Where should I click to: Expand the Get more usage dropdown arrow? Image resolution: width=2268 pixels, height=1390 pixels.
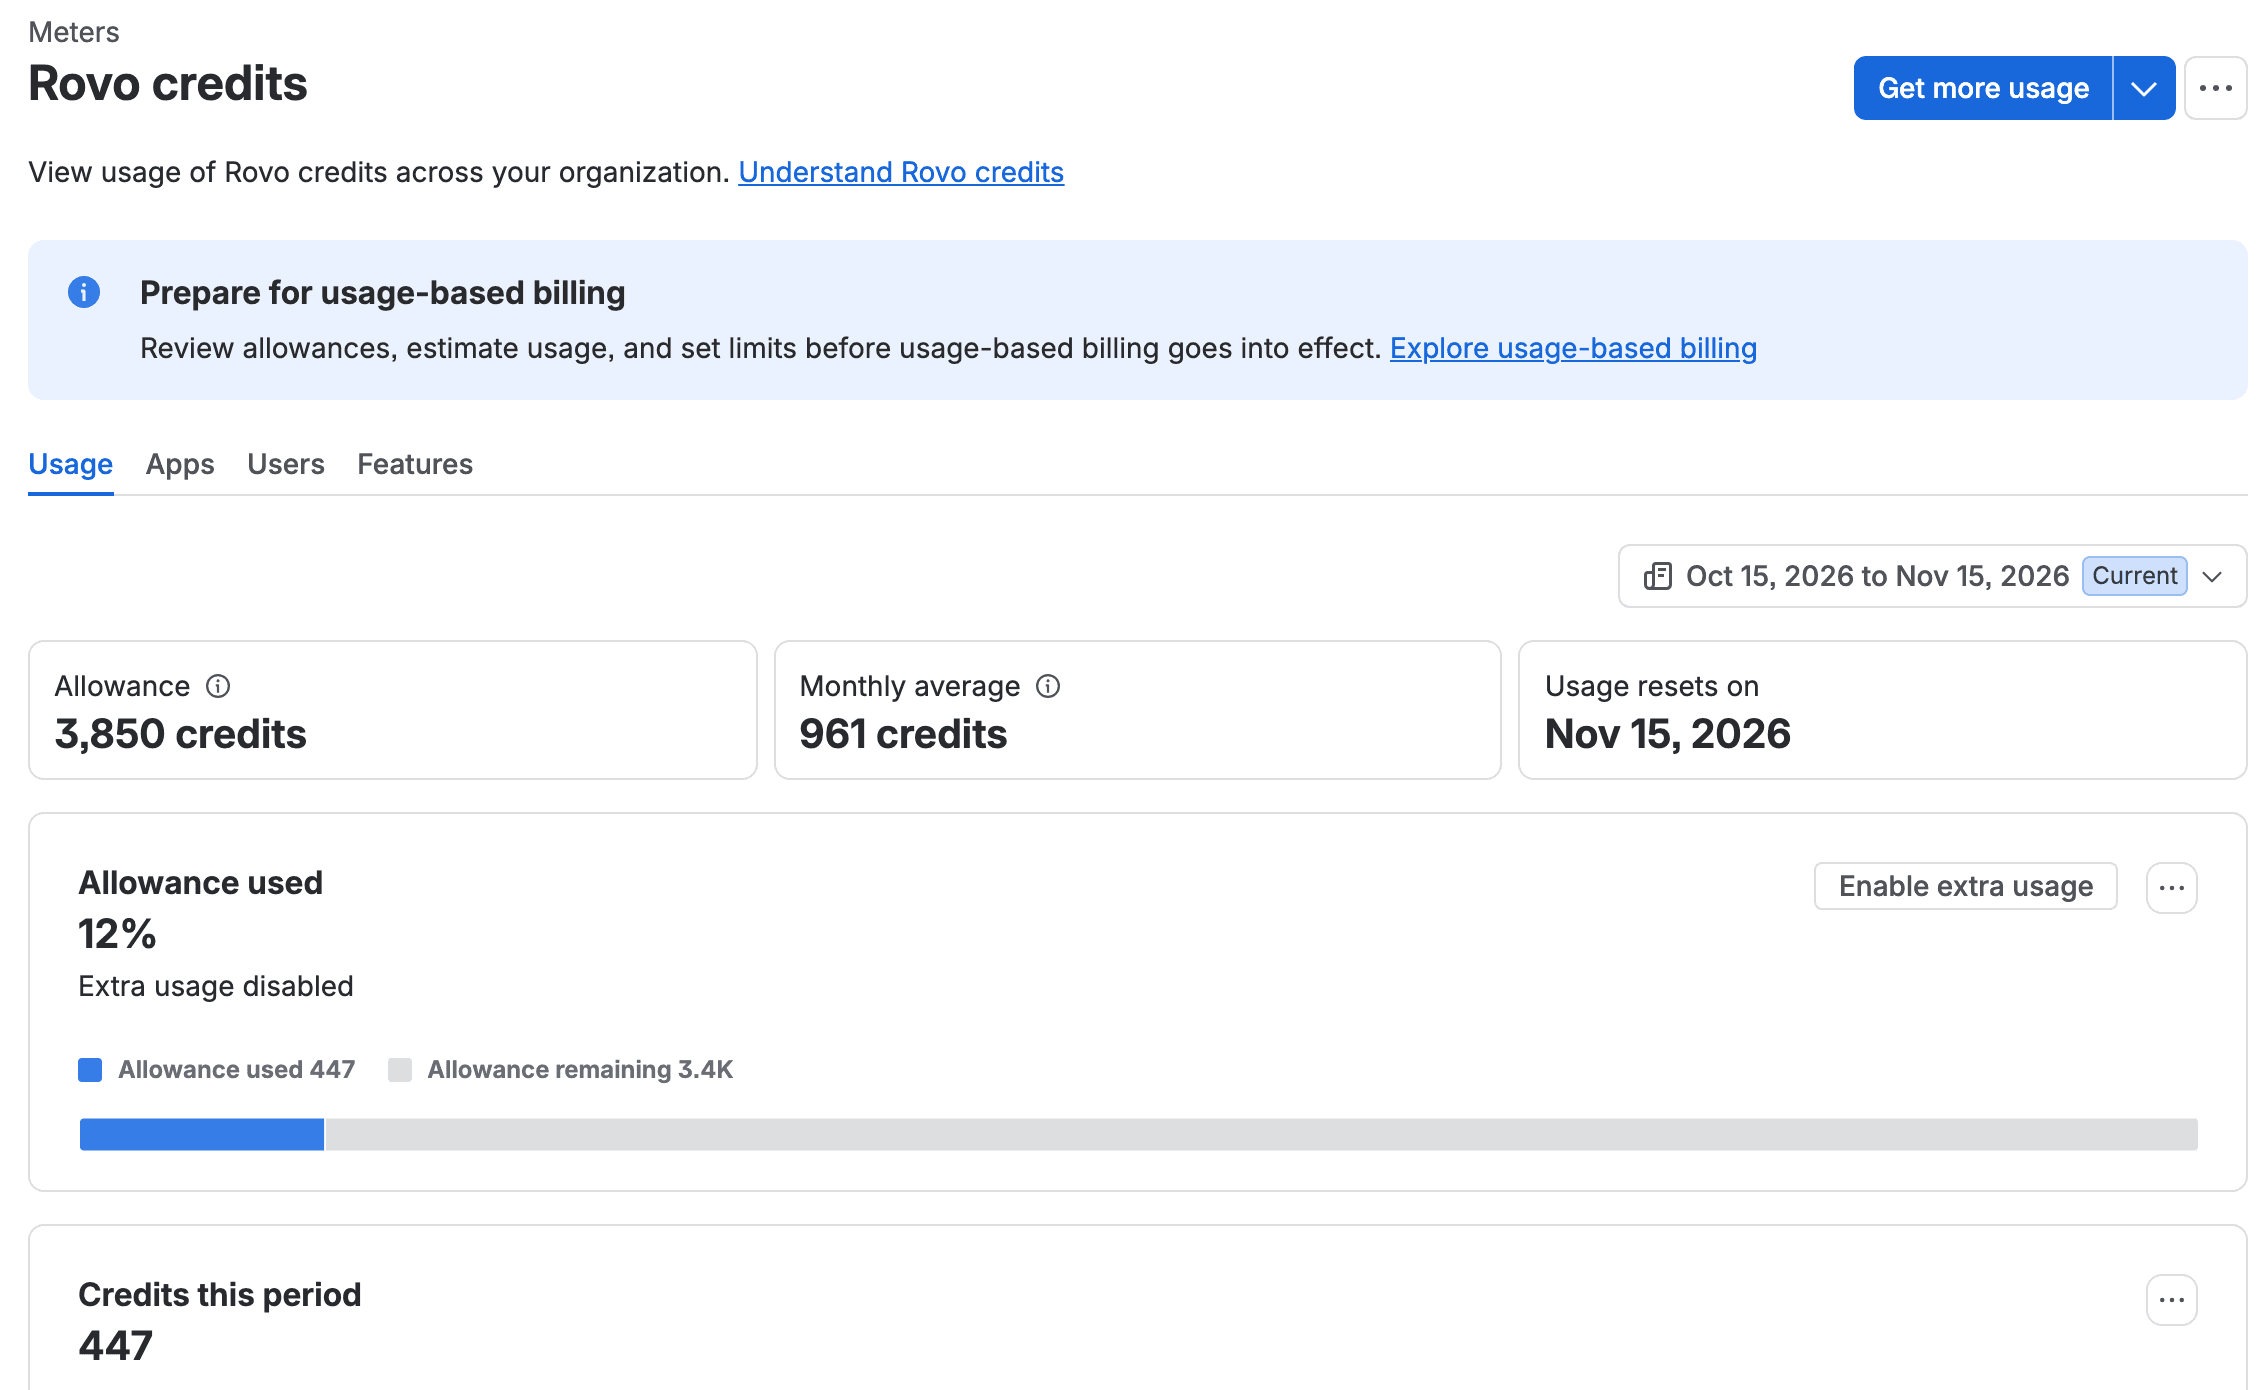[x=2144, y=88]
